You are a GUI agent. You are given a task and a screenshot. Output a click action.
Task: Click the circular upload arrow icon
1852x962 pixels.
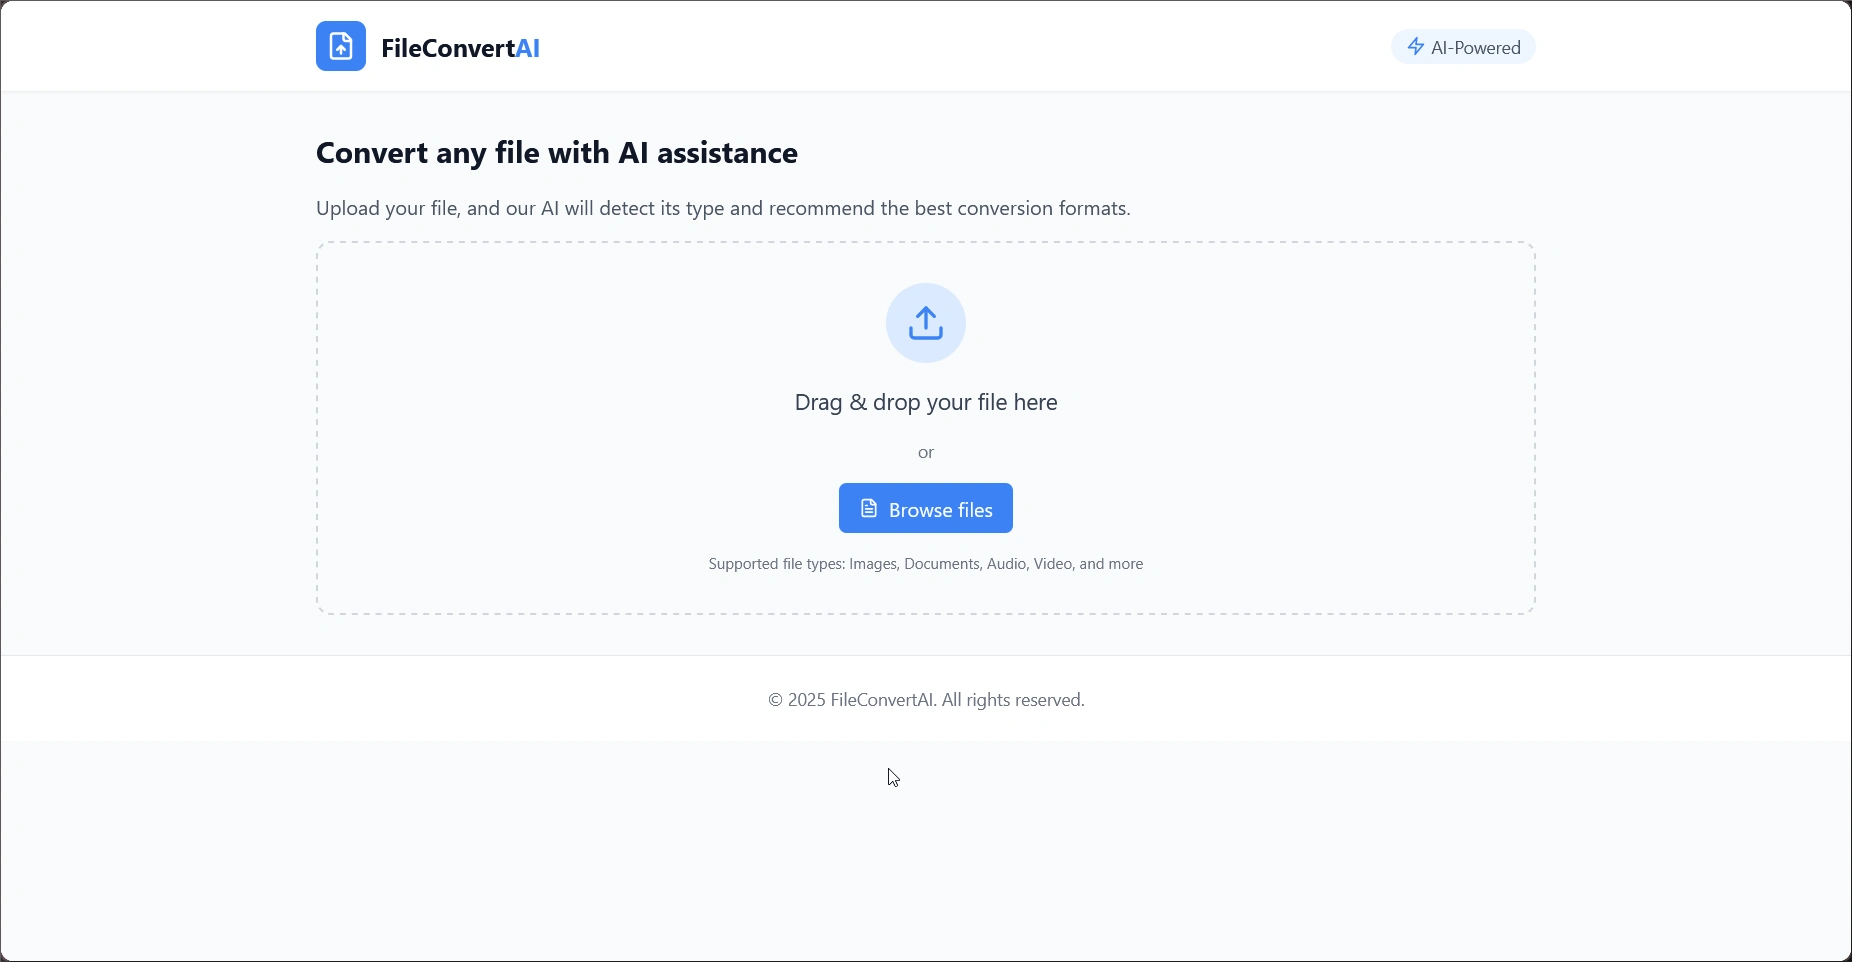(x=926, y=323)
